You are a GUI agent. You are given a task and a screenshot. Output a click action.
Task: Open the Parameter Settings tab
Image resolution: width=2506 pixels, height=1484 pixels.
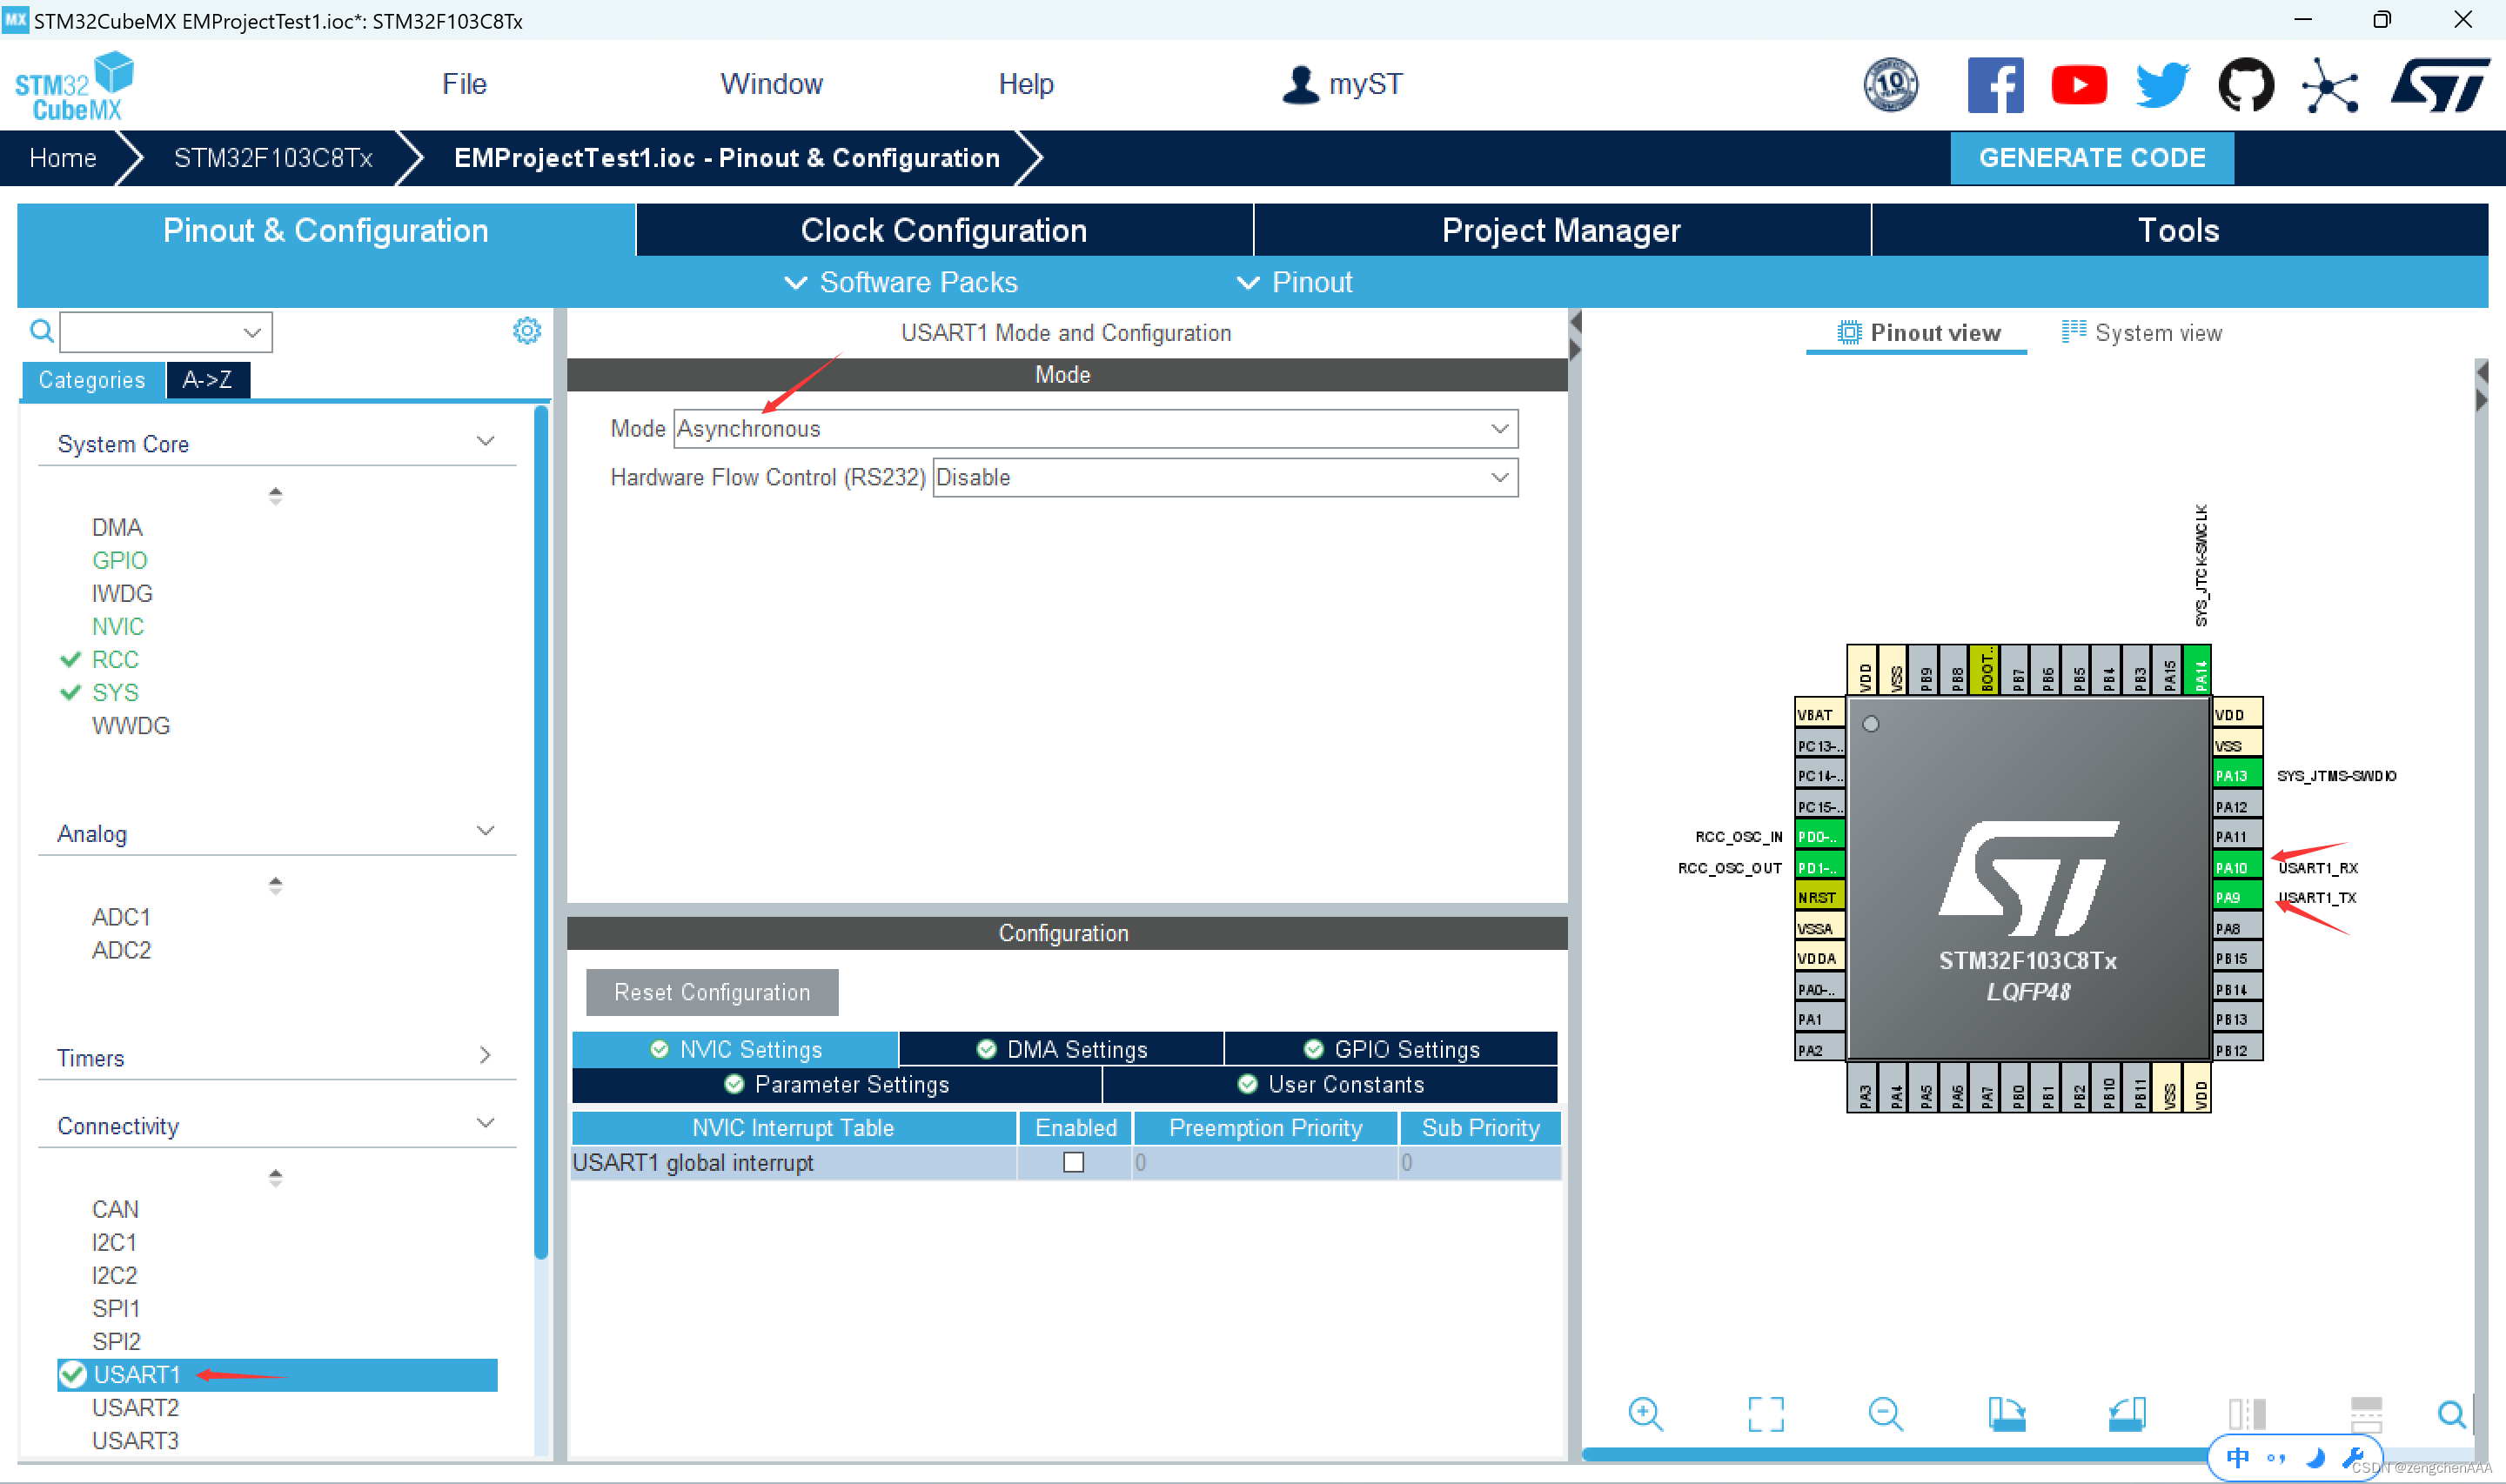(x=836, y=1084)
